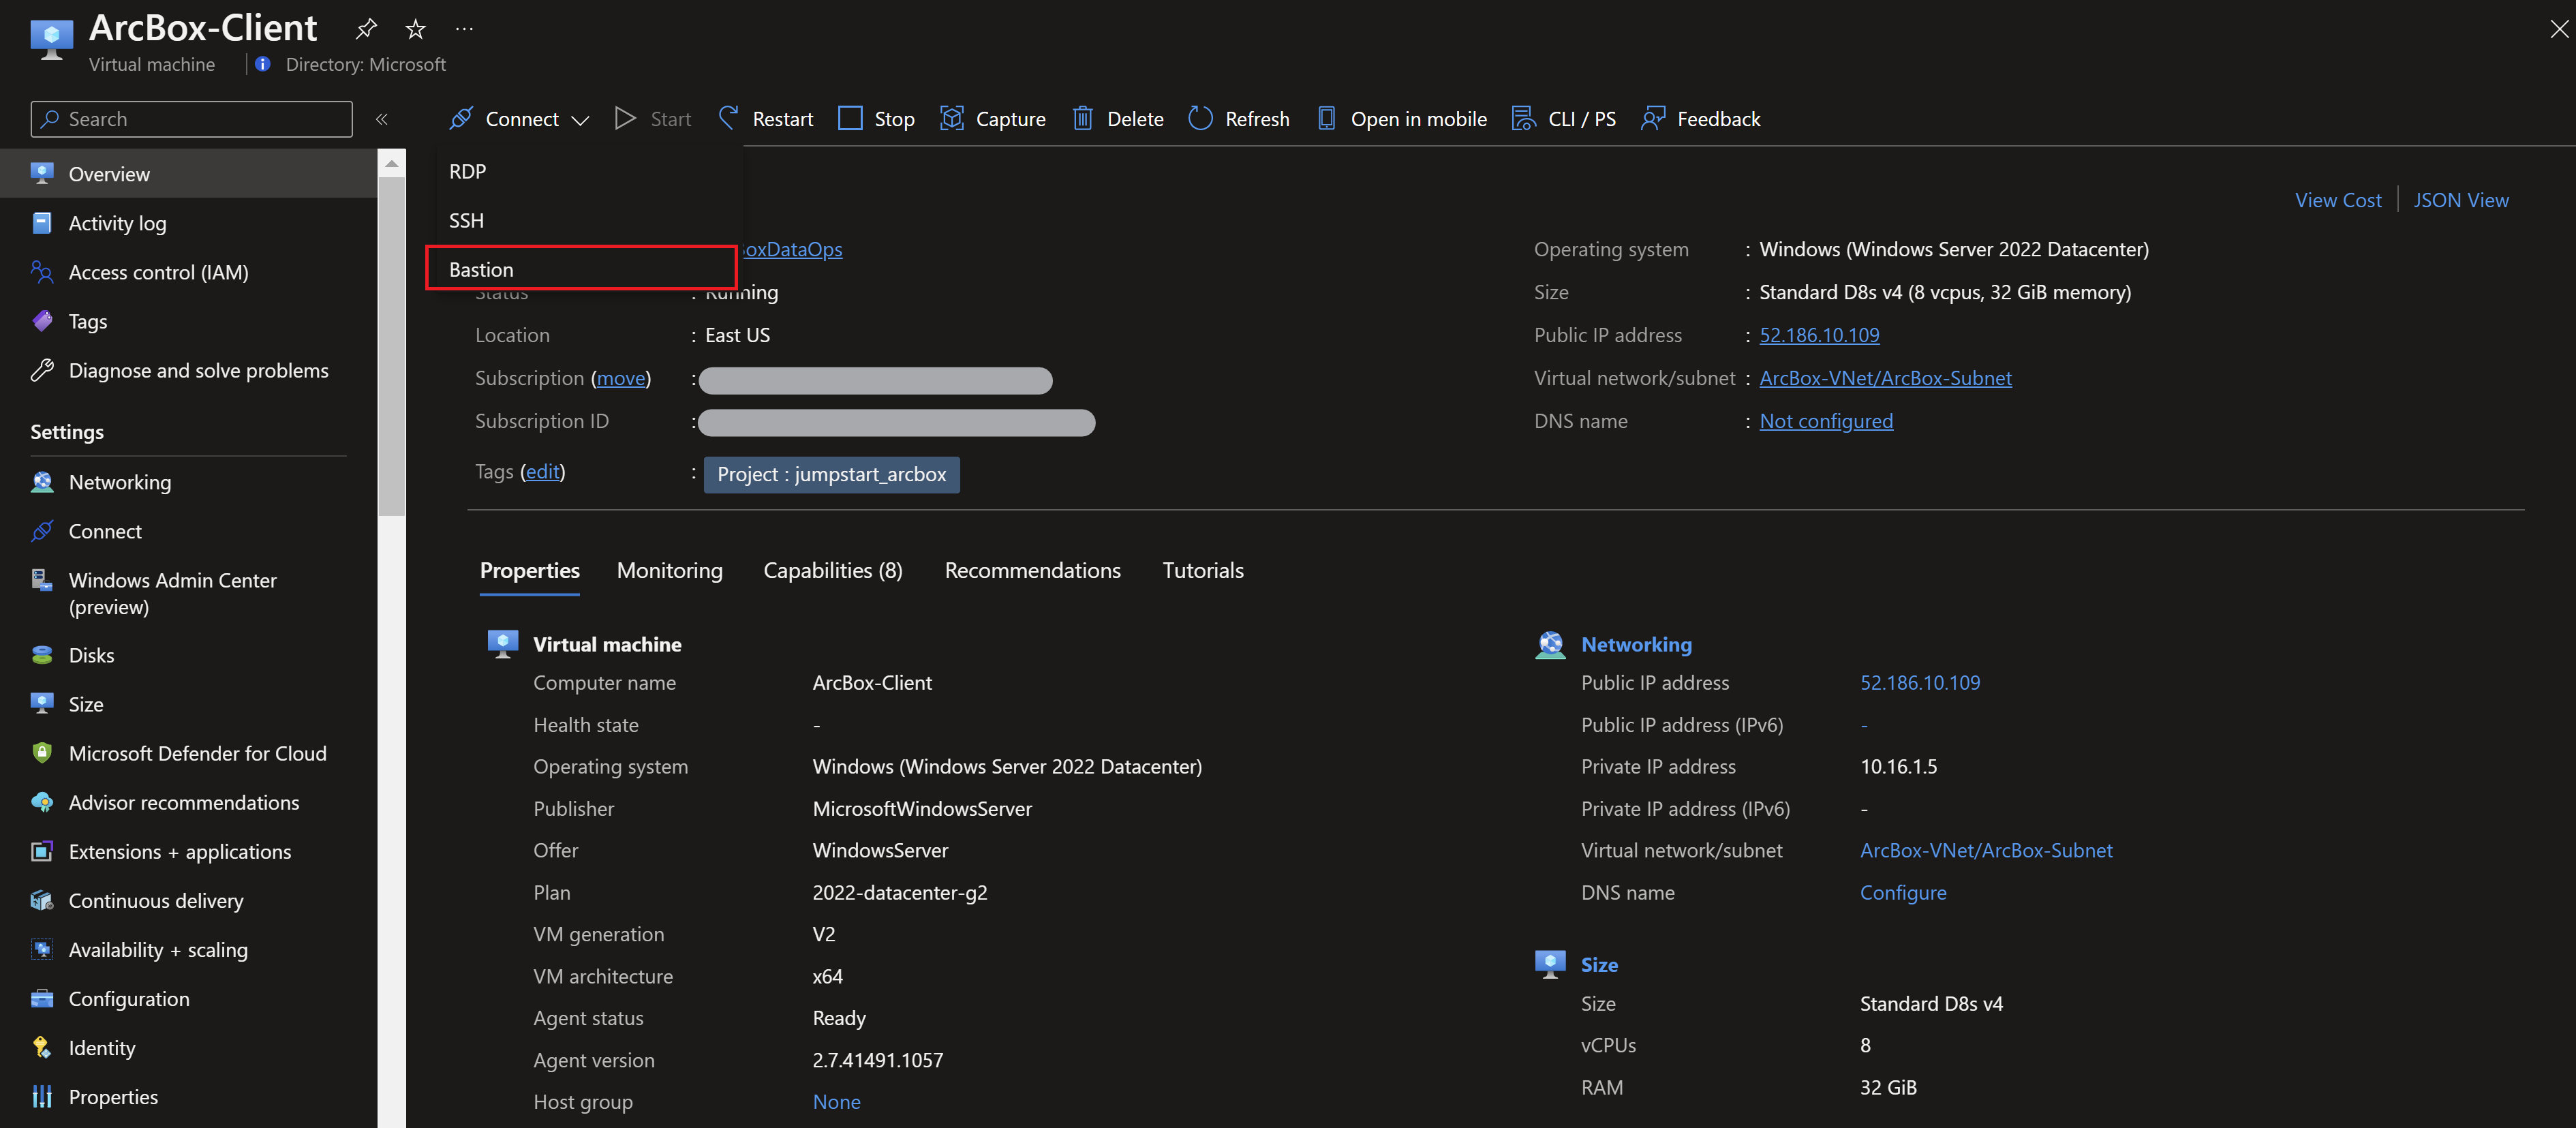Viewport: 2576px width, 1128px height.
Task: Click the Refresh icon in toolbar
Action: 1200,119
